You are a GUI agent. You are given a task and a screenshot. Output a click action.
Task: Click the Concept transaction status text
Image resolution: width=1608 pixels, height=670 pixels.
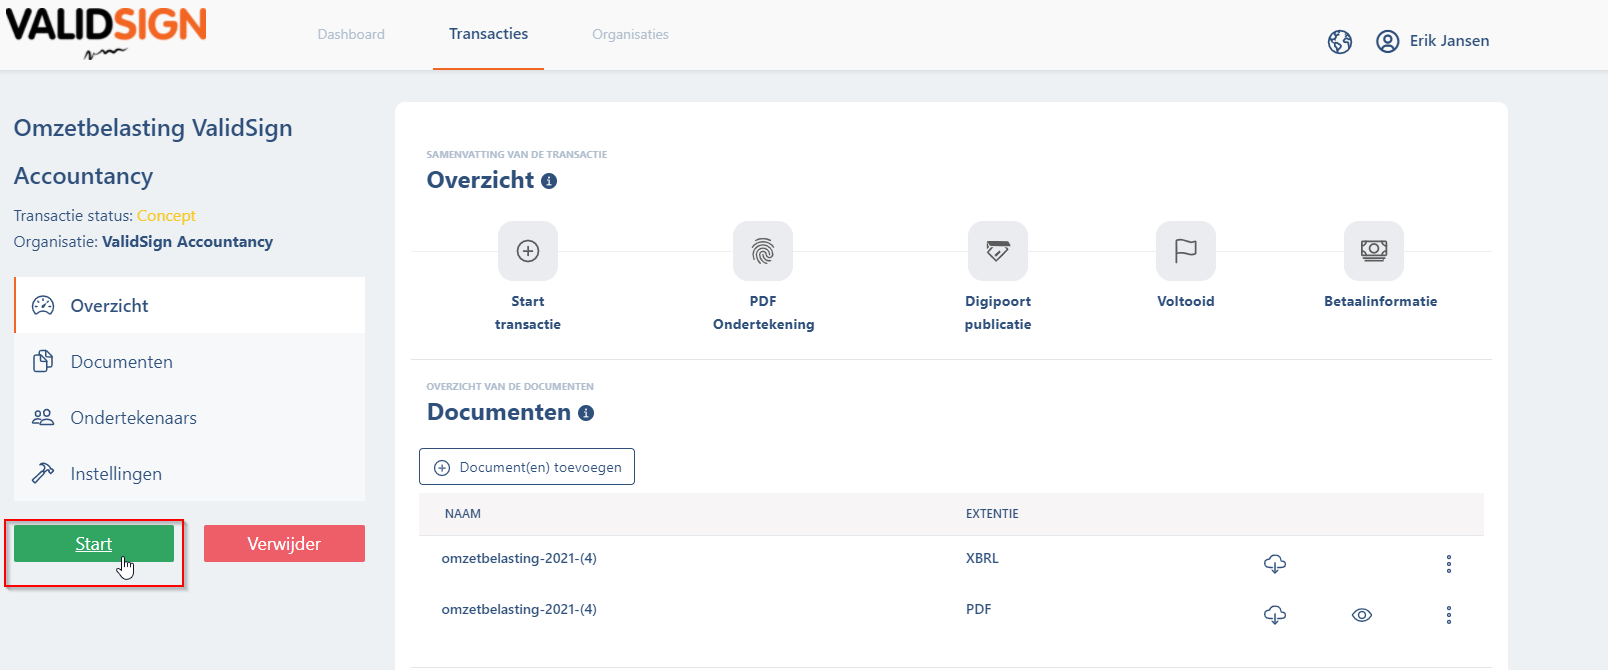point(166,216)
